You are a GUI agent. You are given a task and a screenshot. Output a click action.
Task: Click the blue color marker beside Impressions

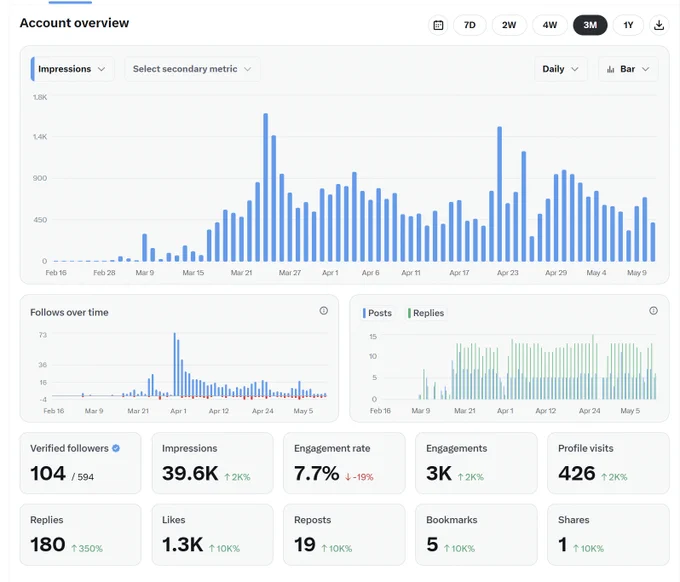pos(33,69)
